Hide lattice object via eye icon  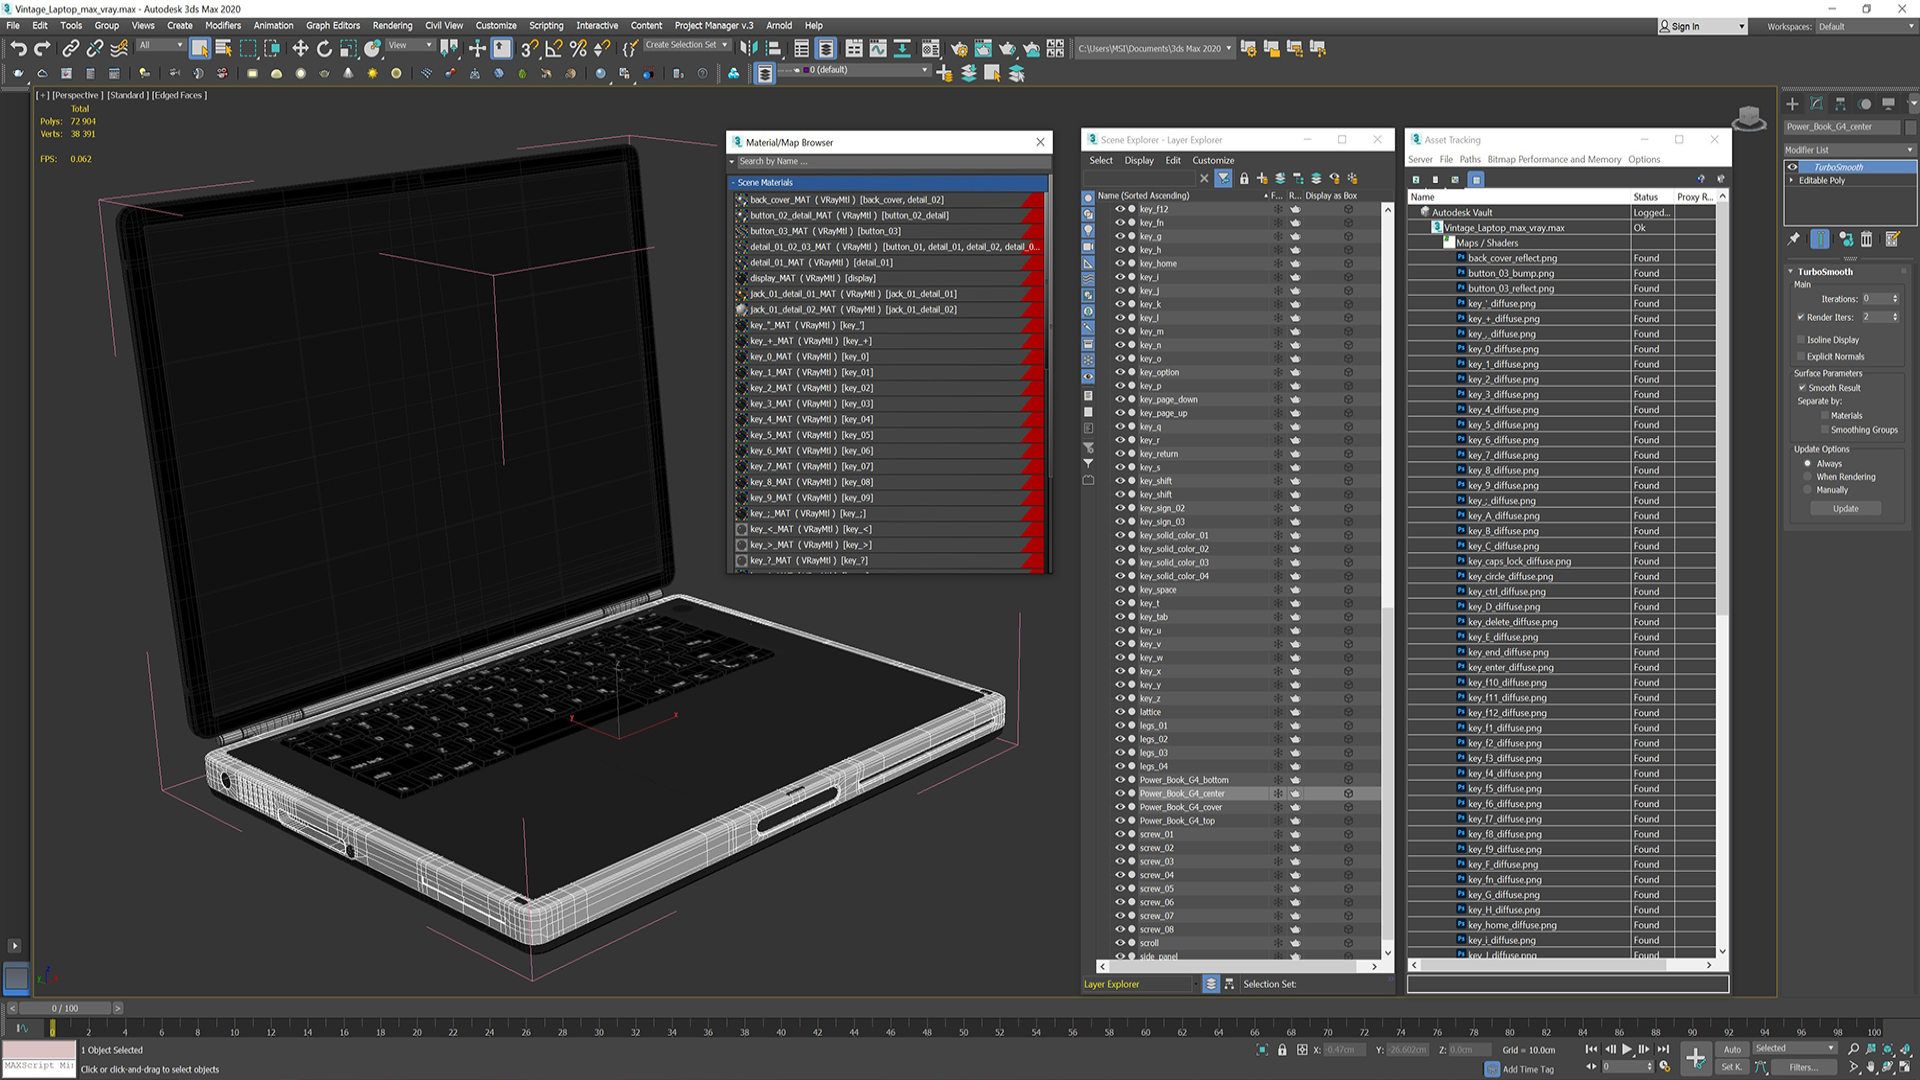point(1120,712)
